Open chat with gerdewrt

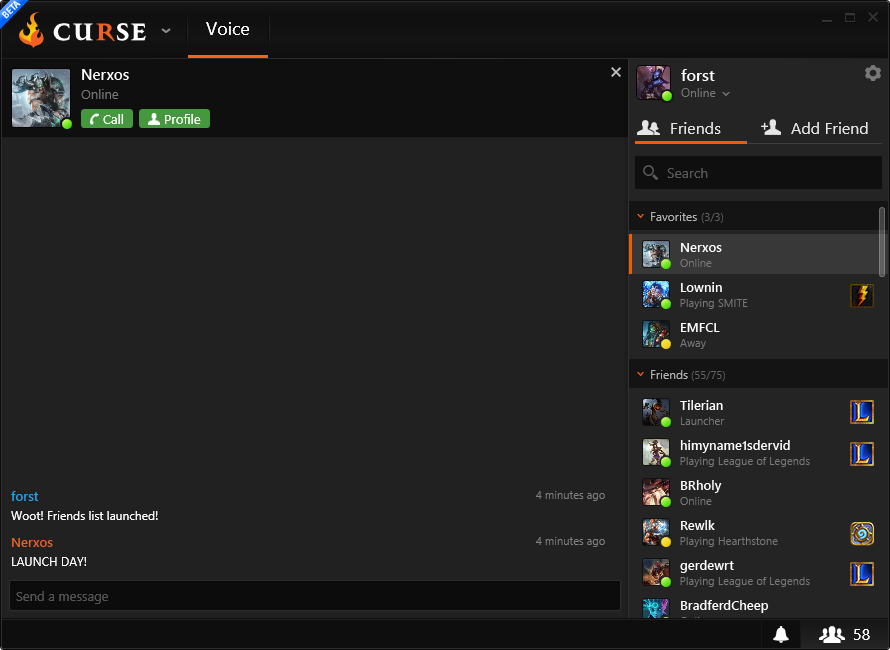click(755, 573)
